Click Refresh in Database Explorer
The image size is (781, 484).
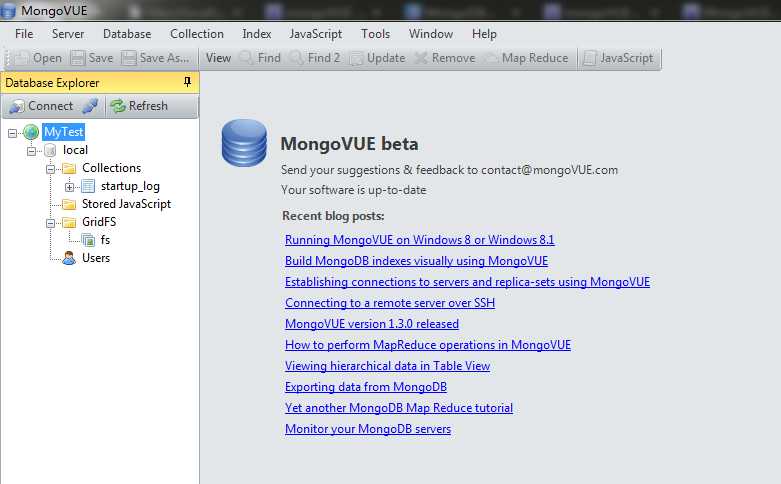[139, 106]
